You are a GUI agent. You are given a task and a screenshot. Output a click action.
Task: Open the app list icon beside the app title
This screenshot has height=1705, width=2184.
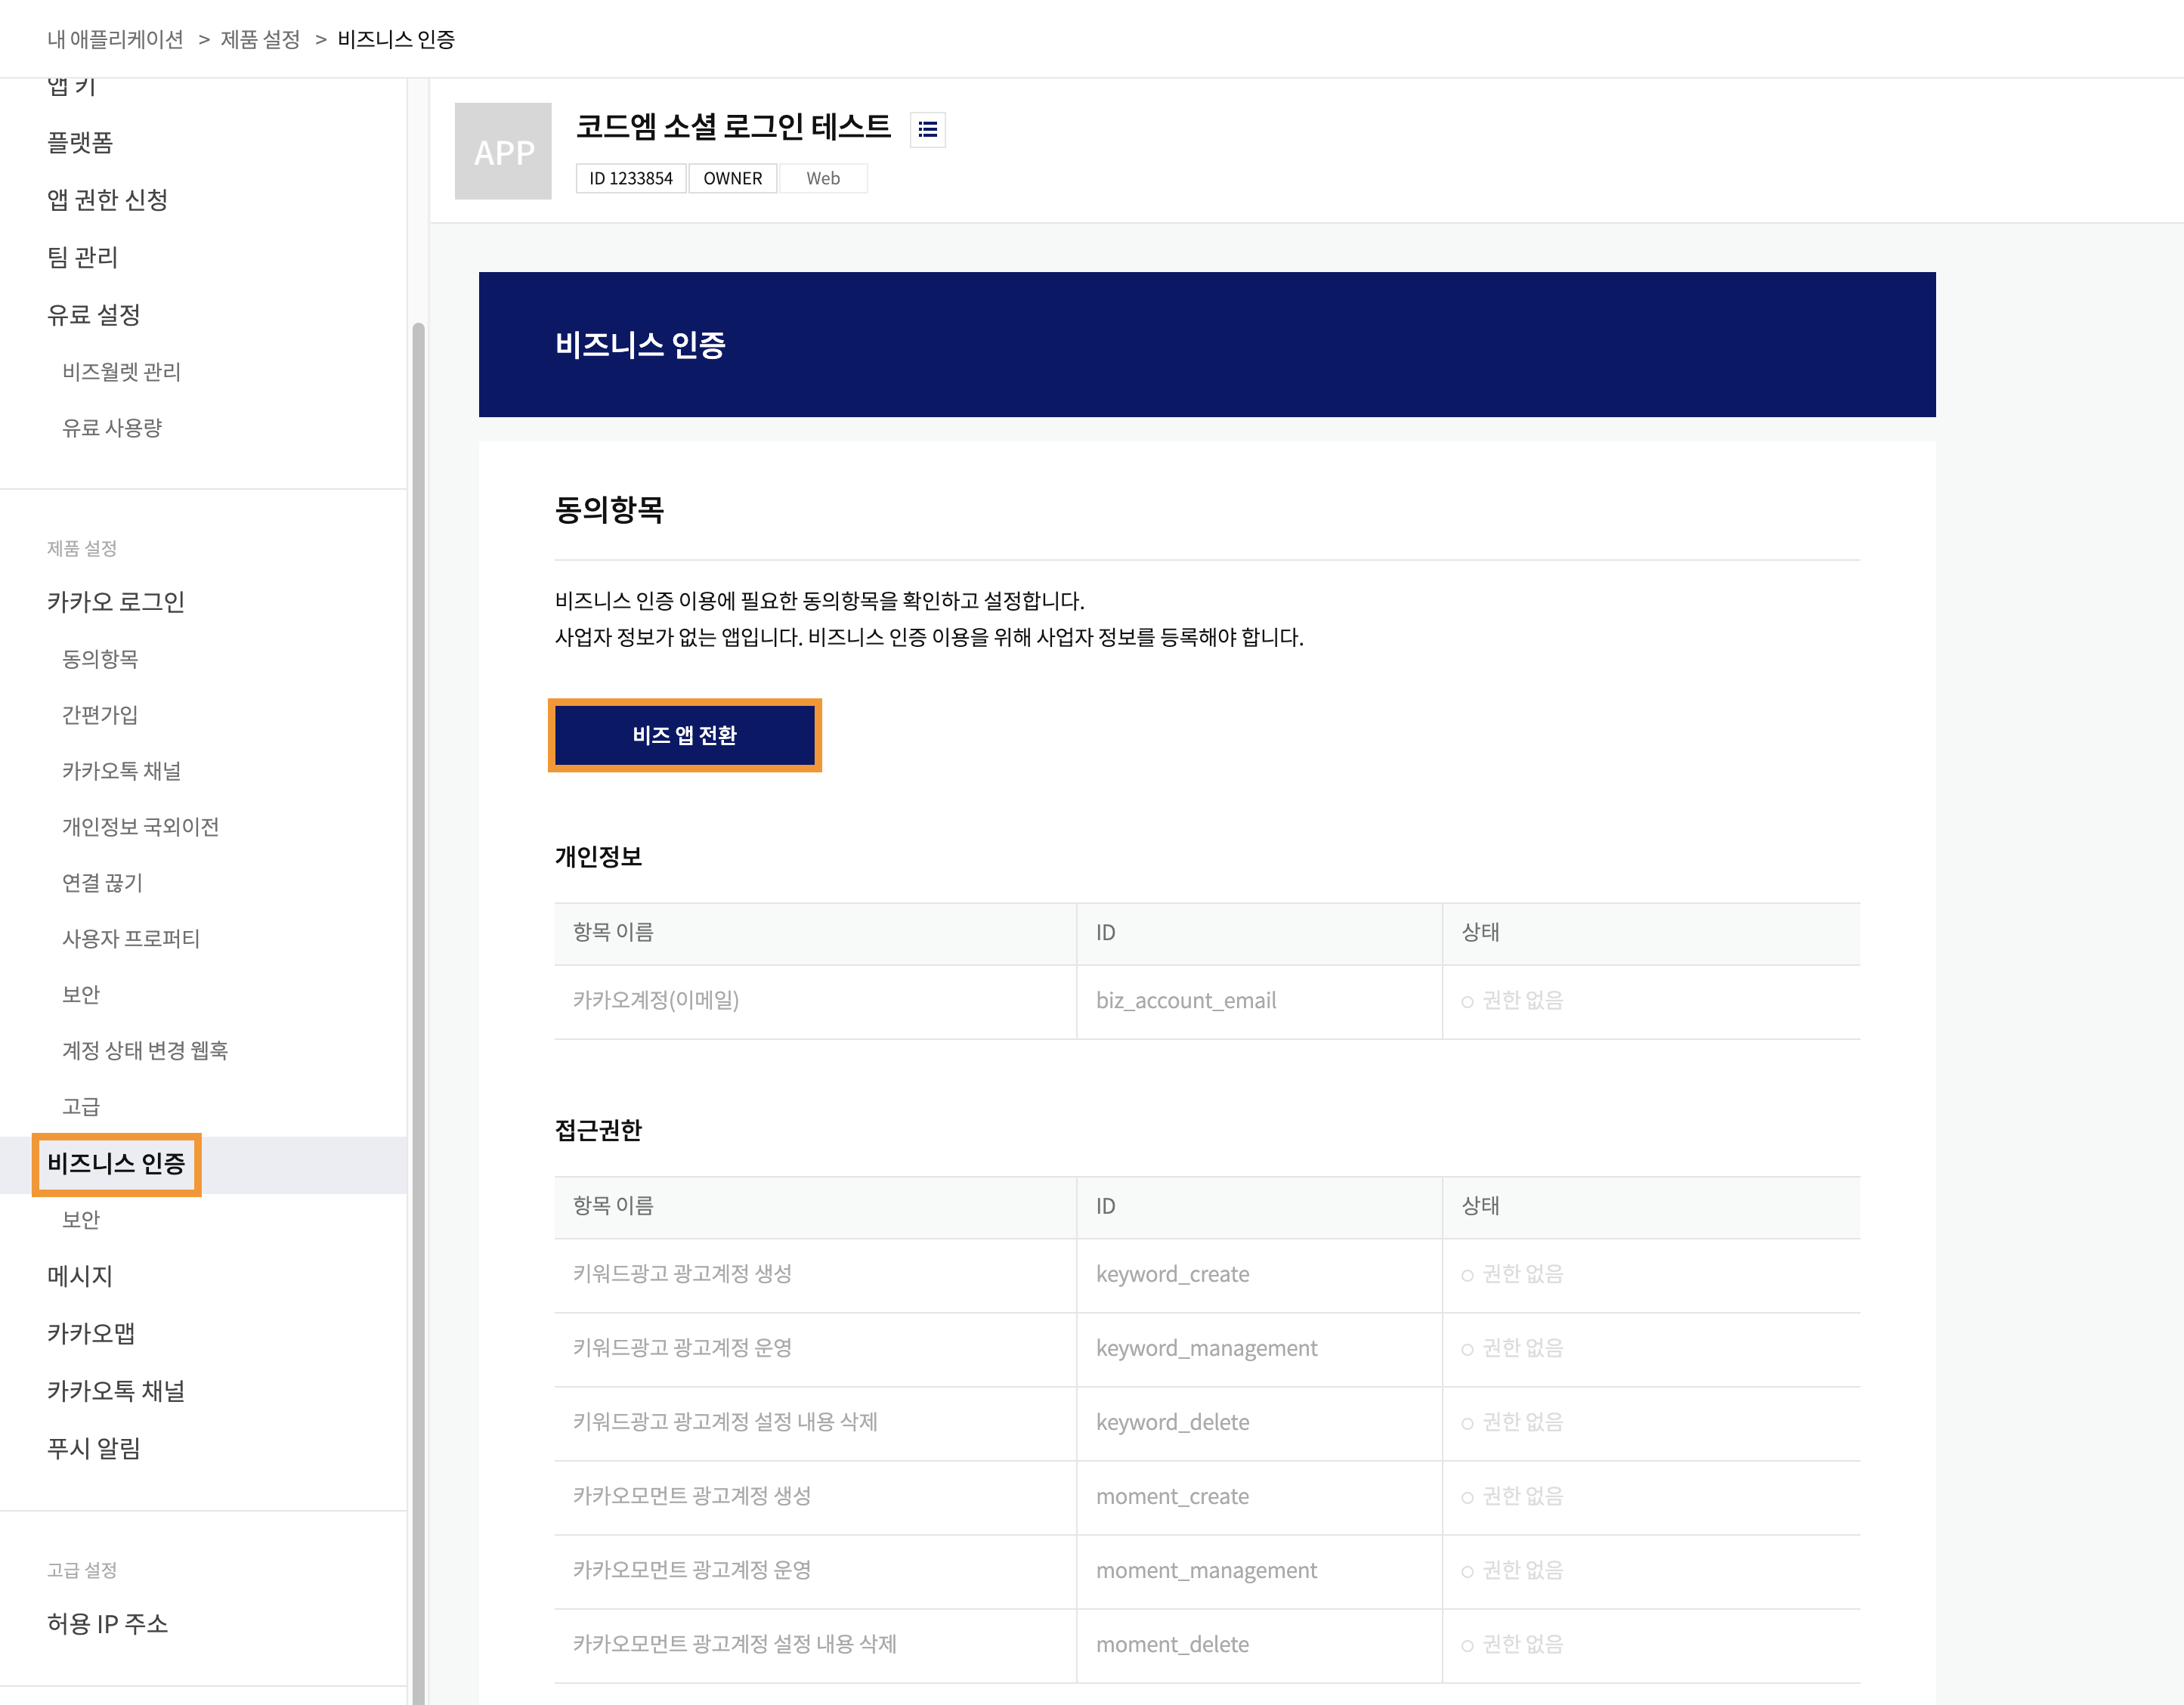coord(927,129)
